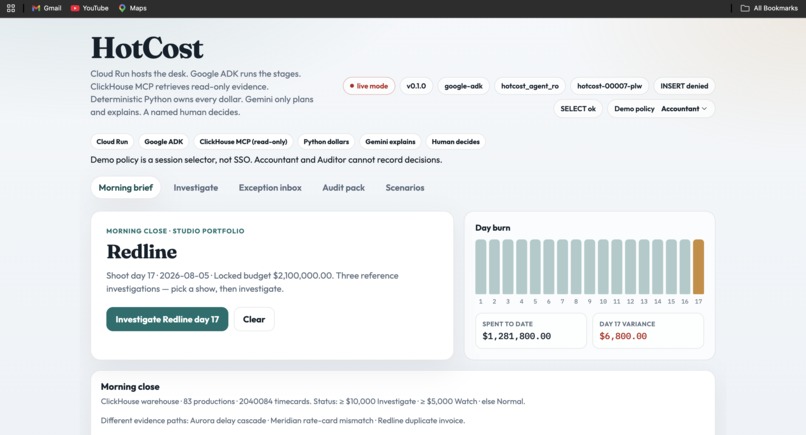Select the day 13 bar in Day burn
This screenshot has height=435, width=806.
pyautogui.click(x=644, y=266)
